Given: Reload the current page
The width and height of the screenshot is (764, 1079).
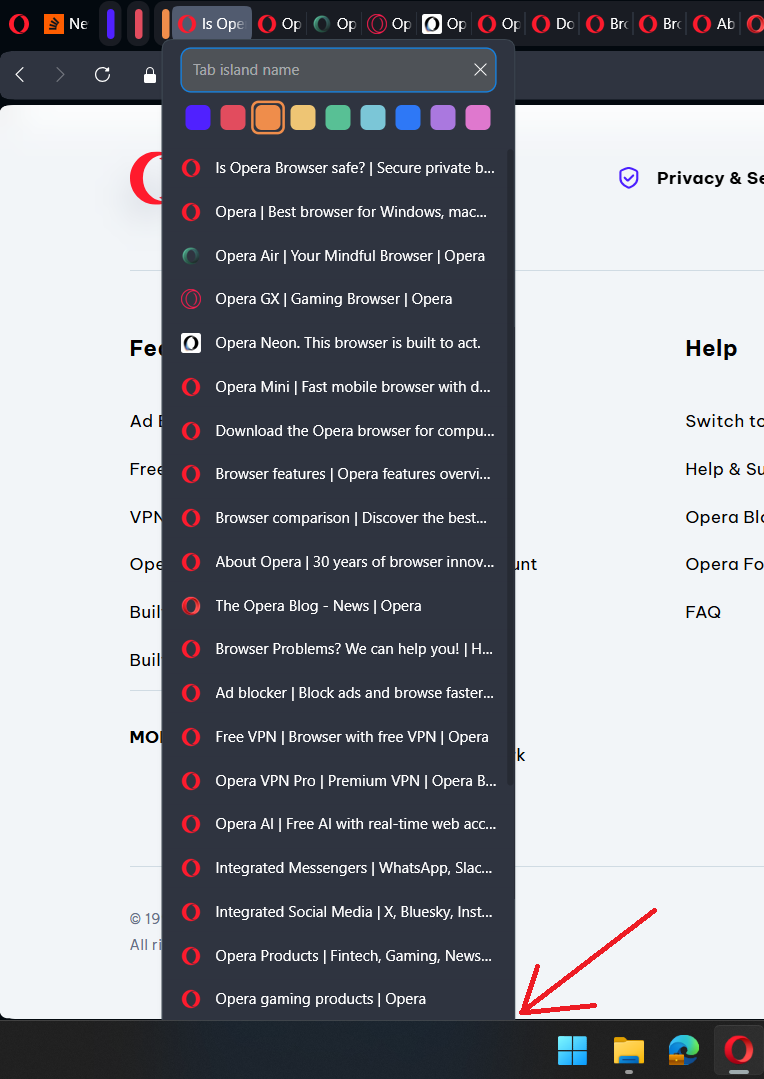Looking at the screenshot, I should click(x=102, y=75).
